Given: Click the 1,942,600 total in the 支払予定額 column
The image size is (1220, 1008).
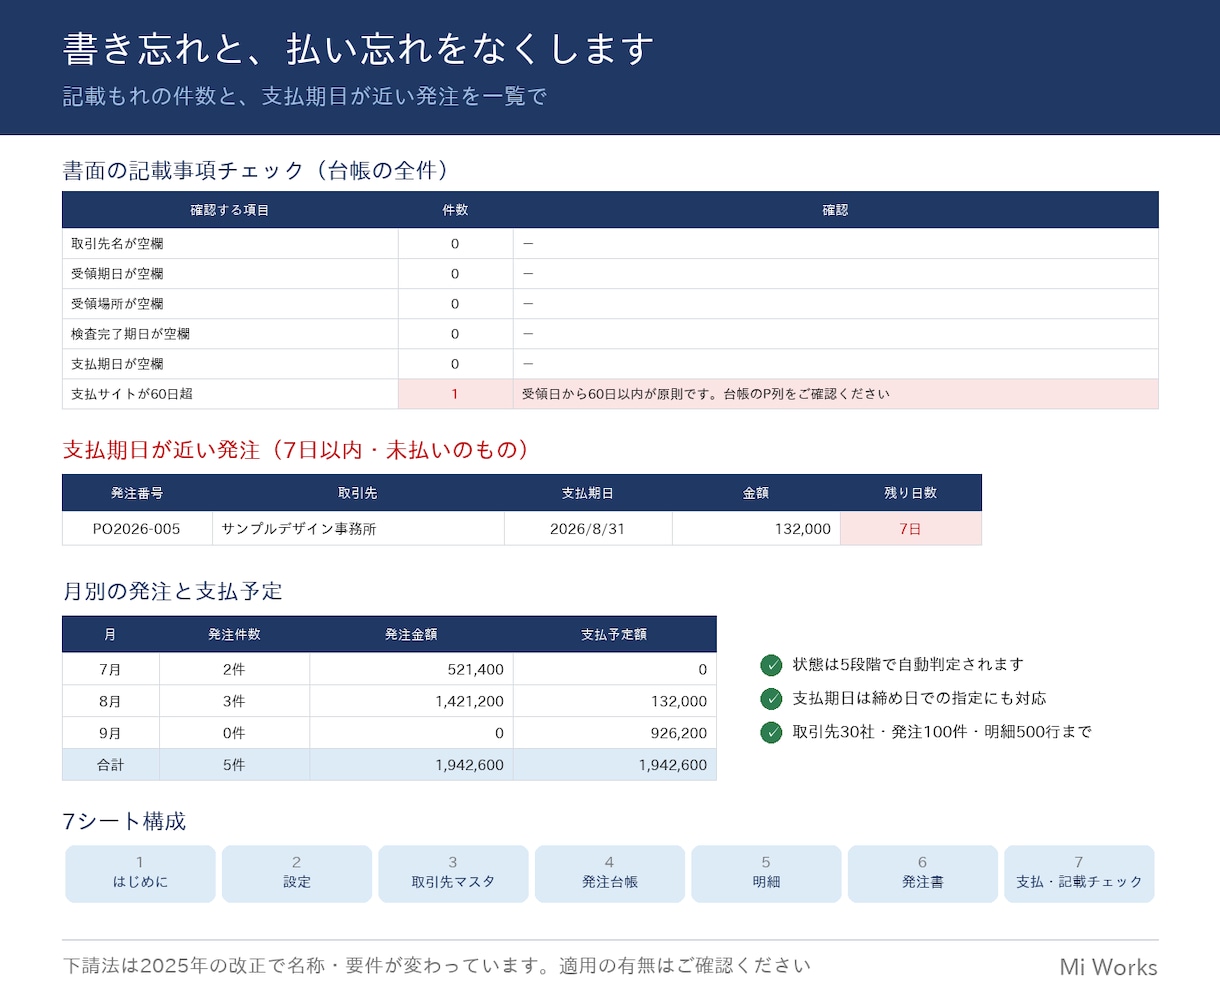Looking at the screenshot, I should pos(614,766).
